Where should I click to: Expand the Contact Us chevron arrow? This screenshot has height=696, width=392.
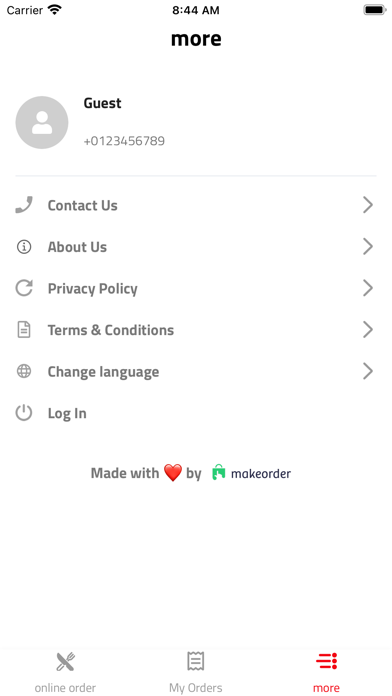pyautogui.click(x=368, y=205)
